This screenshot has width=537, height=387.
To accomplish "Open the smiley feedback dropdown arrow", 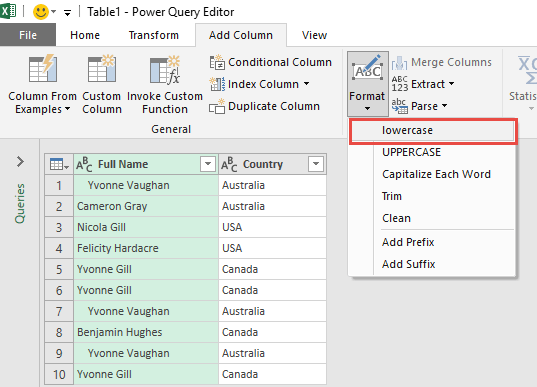I will (x=53, y=12).
